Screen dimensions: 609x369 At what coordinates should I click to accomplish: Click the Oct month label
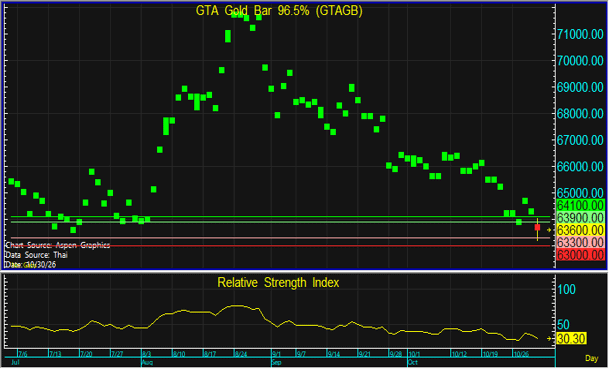tap(413, 362)
